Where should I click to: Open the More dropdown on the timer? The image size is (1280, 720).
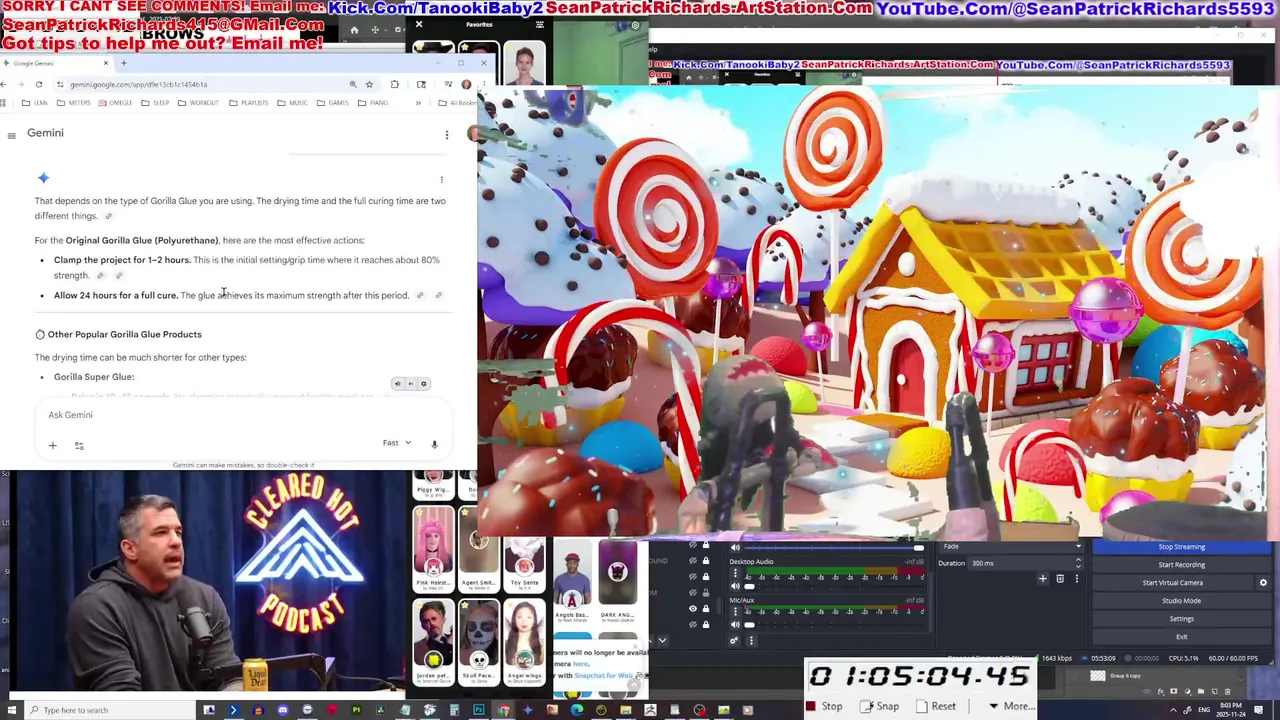pos(1011,706)
